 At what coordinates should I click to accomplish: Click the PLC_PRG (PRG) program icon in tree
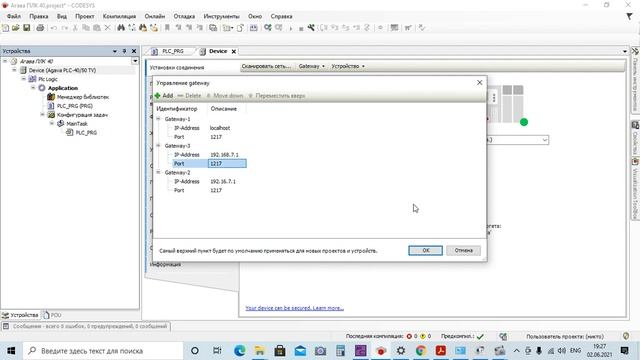tap(51, 106)
